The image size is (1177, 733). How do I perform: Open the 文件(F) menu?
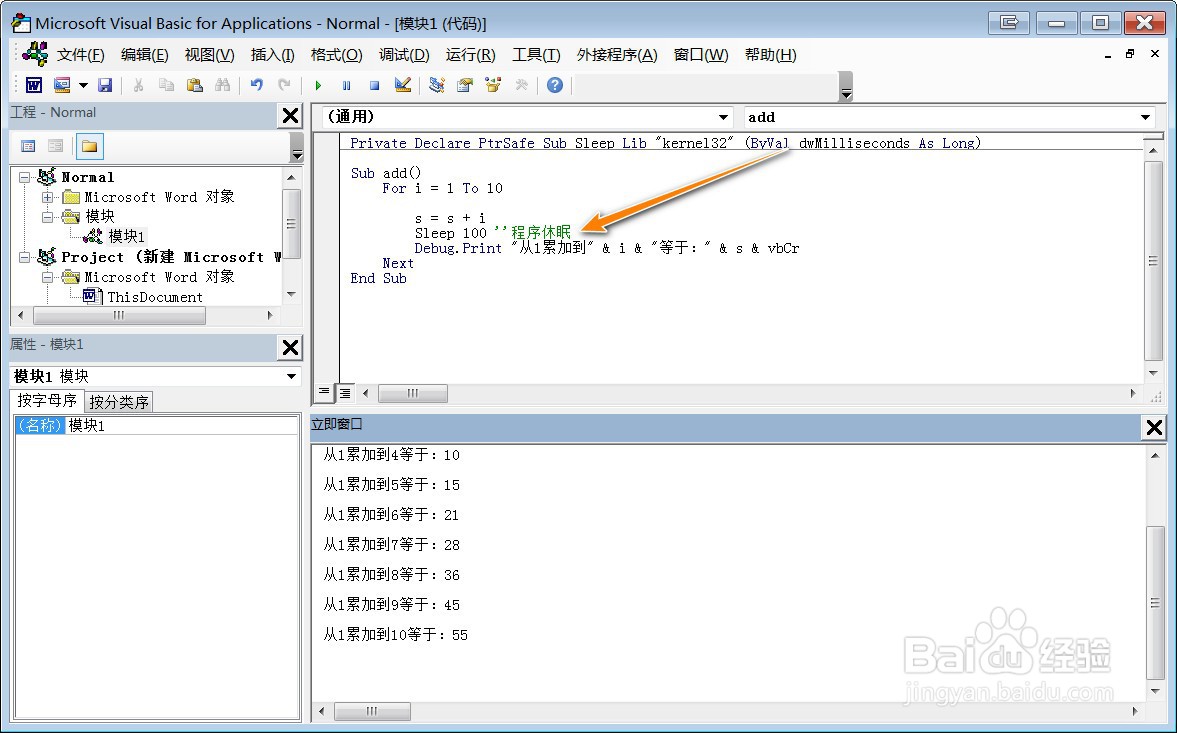(x=80, y=55)
